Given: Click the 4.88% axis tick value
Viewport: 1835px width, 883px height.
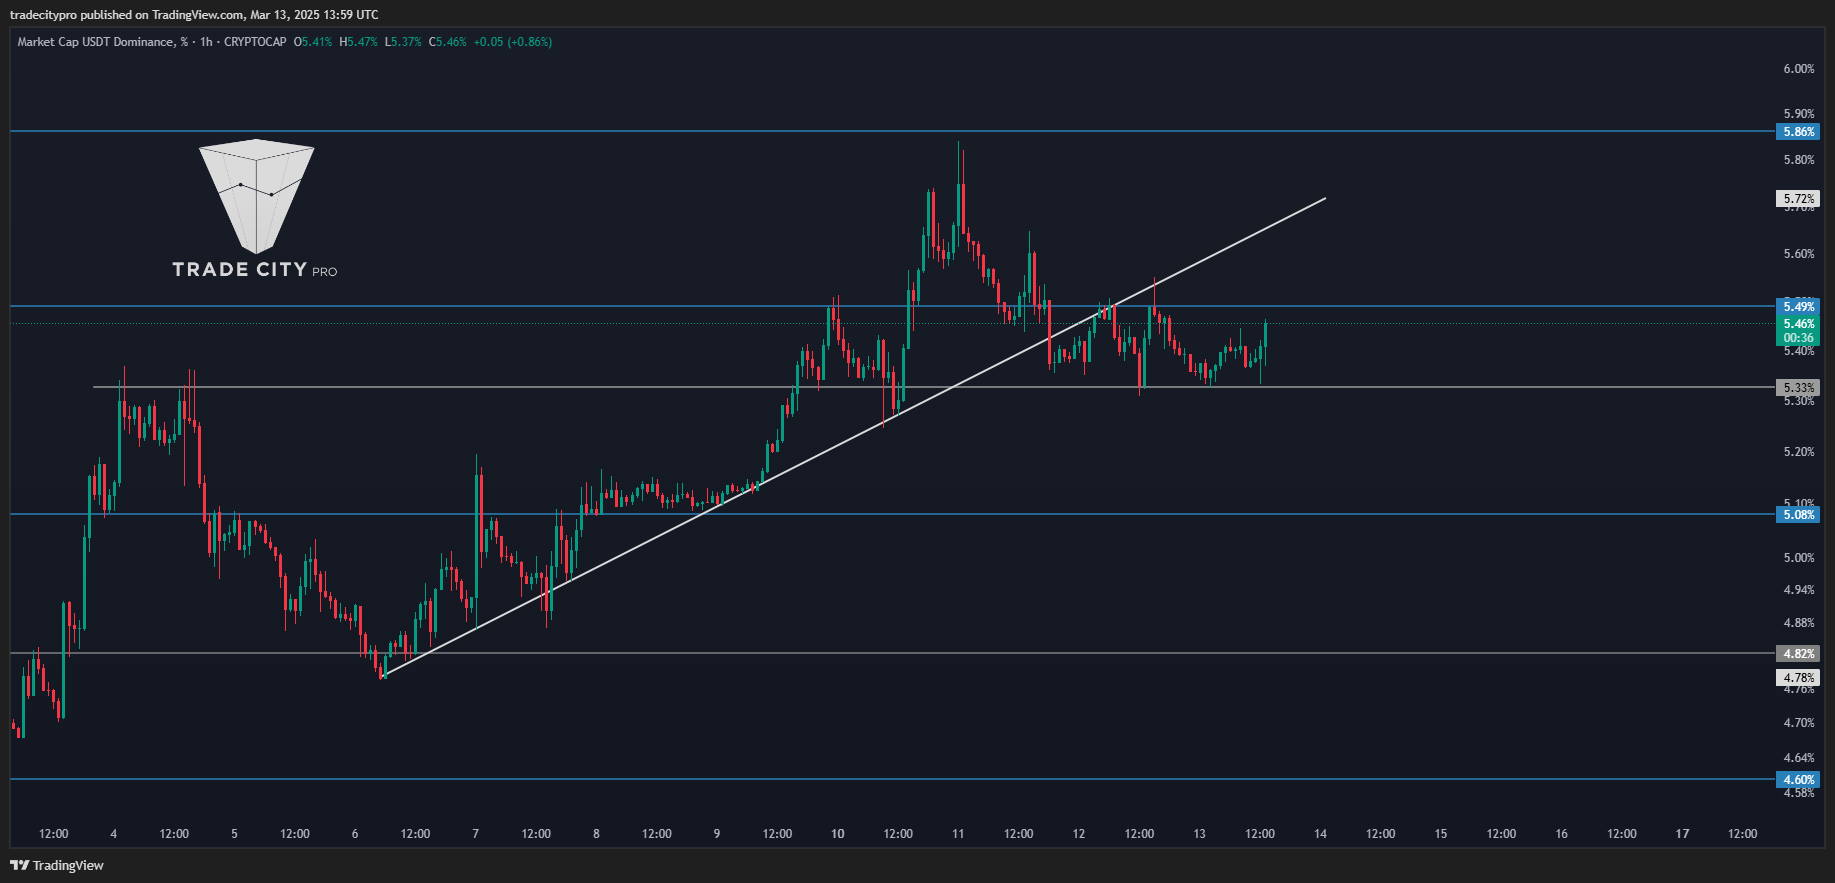Looking at the screenshot, I should [x=1799, y=623].
